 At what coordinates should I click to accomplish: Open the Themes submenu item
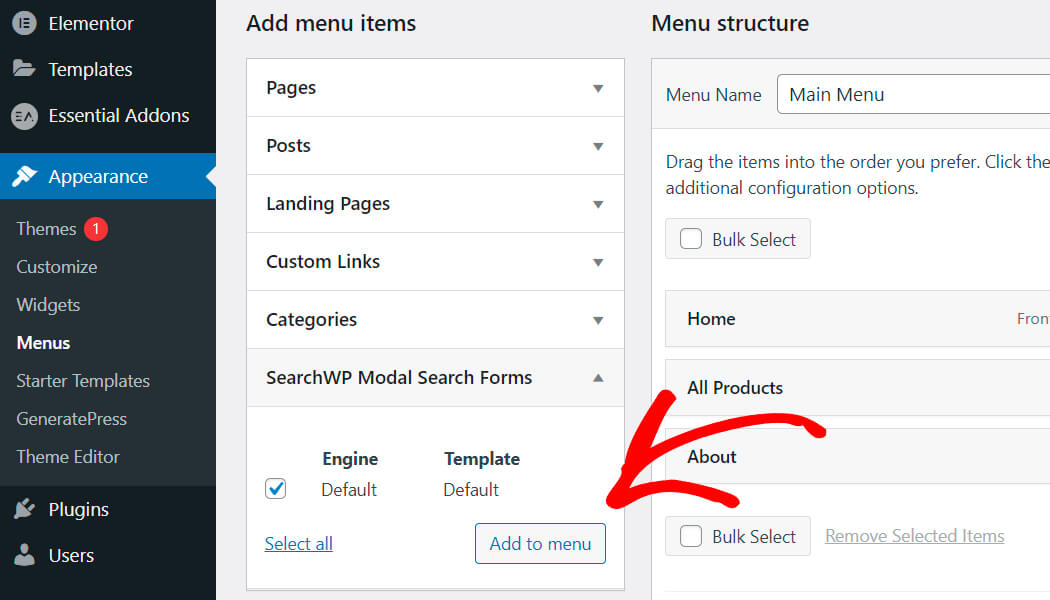[x=46, y=229]
